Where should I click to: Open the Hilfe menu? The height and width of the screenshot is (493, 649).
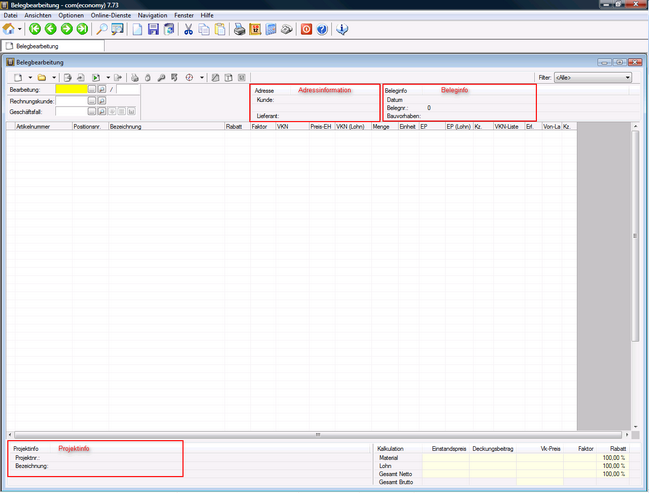(x=207, y=15)
